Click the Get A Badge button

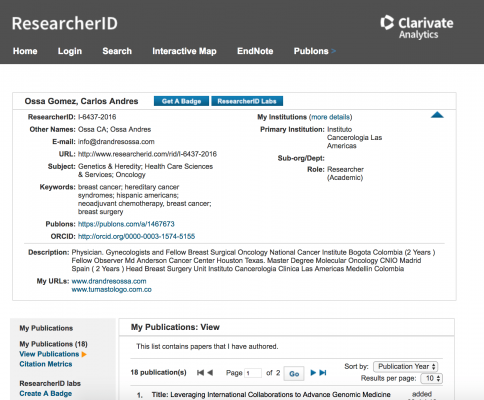(181, 101)
